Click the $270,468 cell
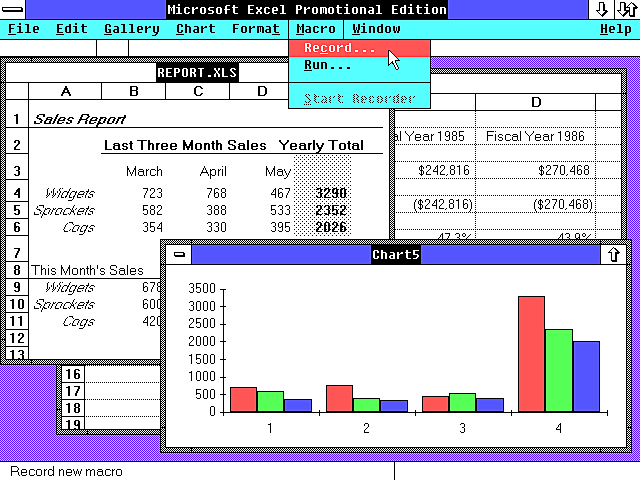 564,170
